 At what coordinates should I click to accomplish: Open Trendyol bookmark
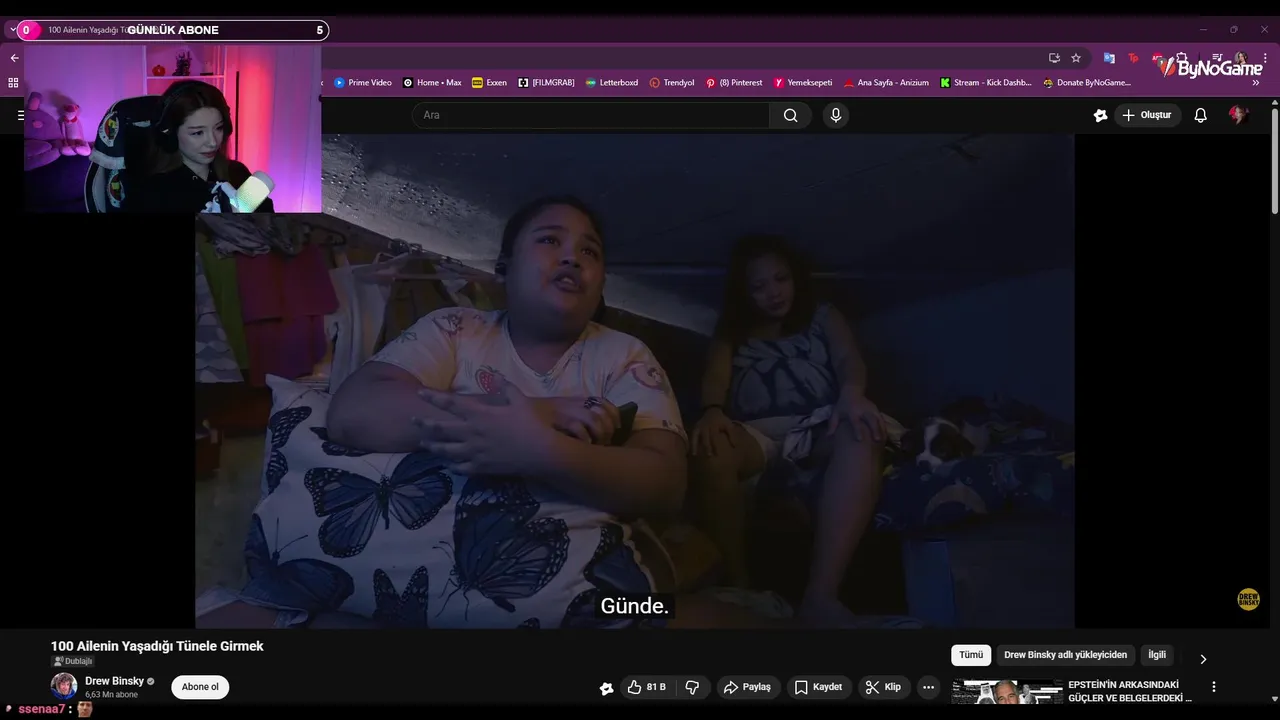click(x=672, y=83)
